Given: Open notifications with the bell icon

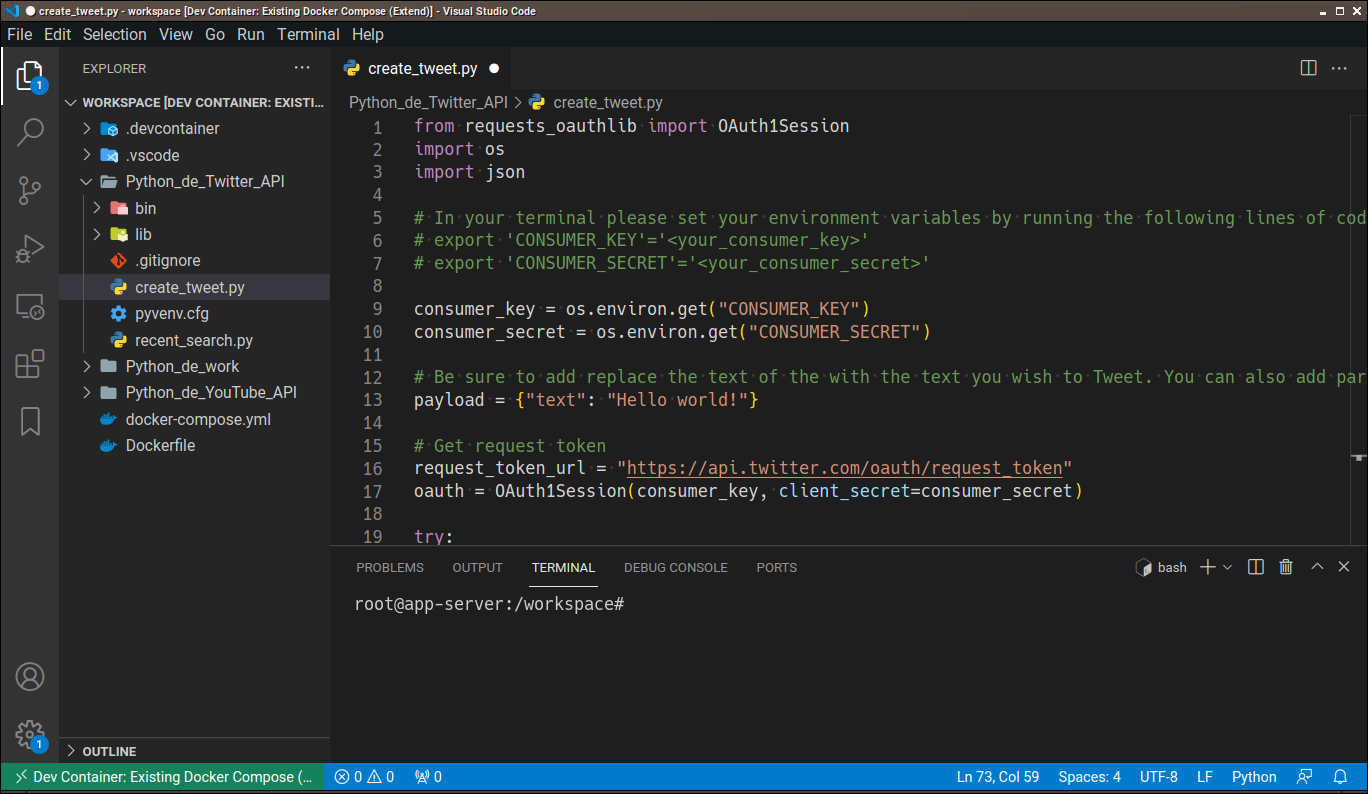Looking at the screenshot, I should tap(1340, 776).
